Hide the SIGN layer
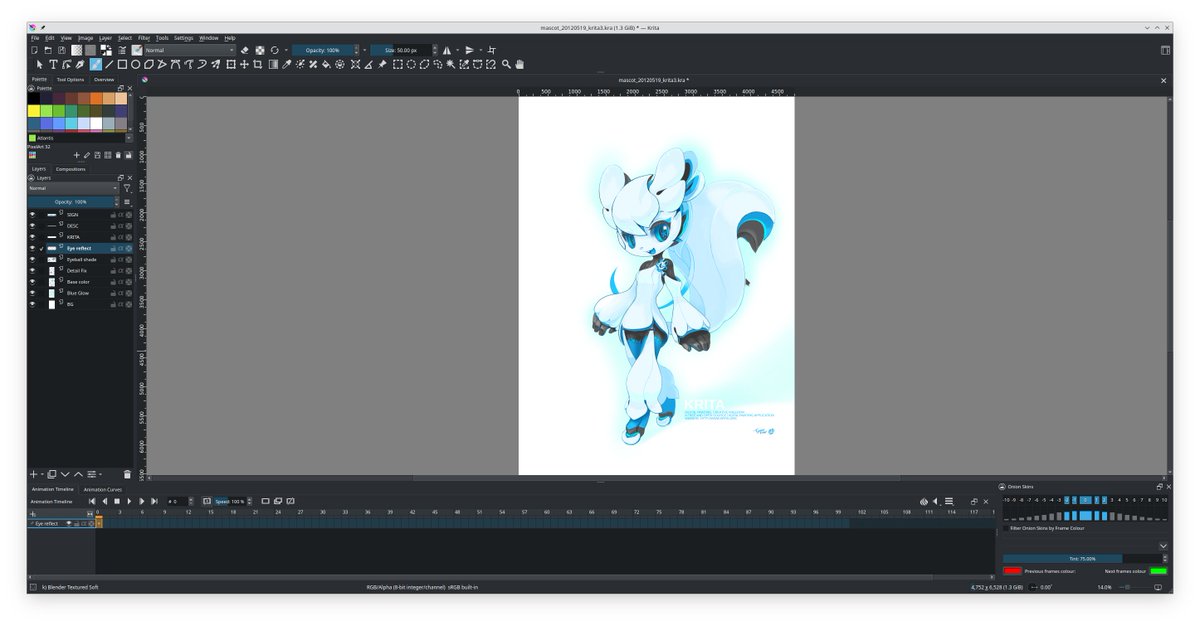 coord(31,214)
